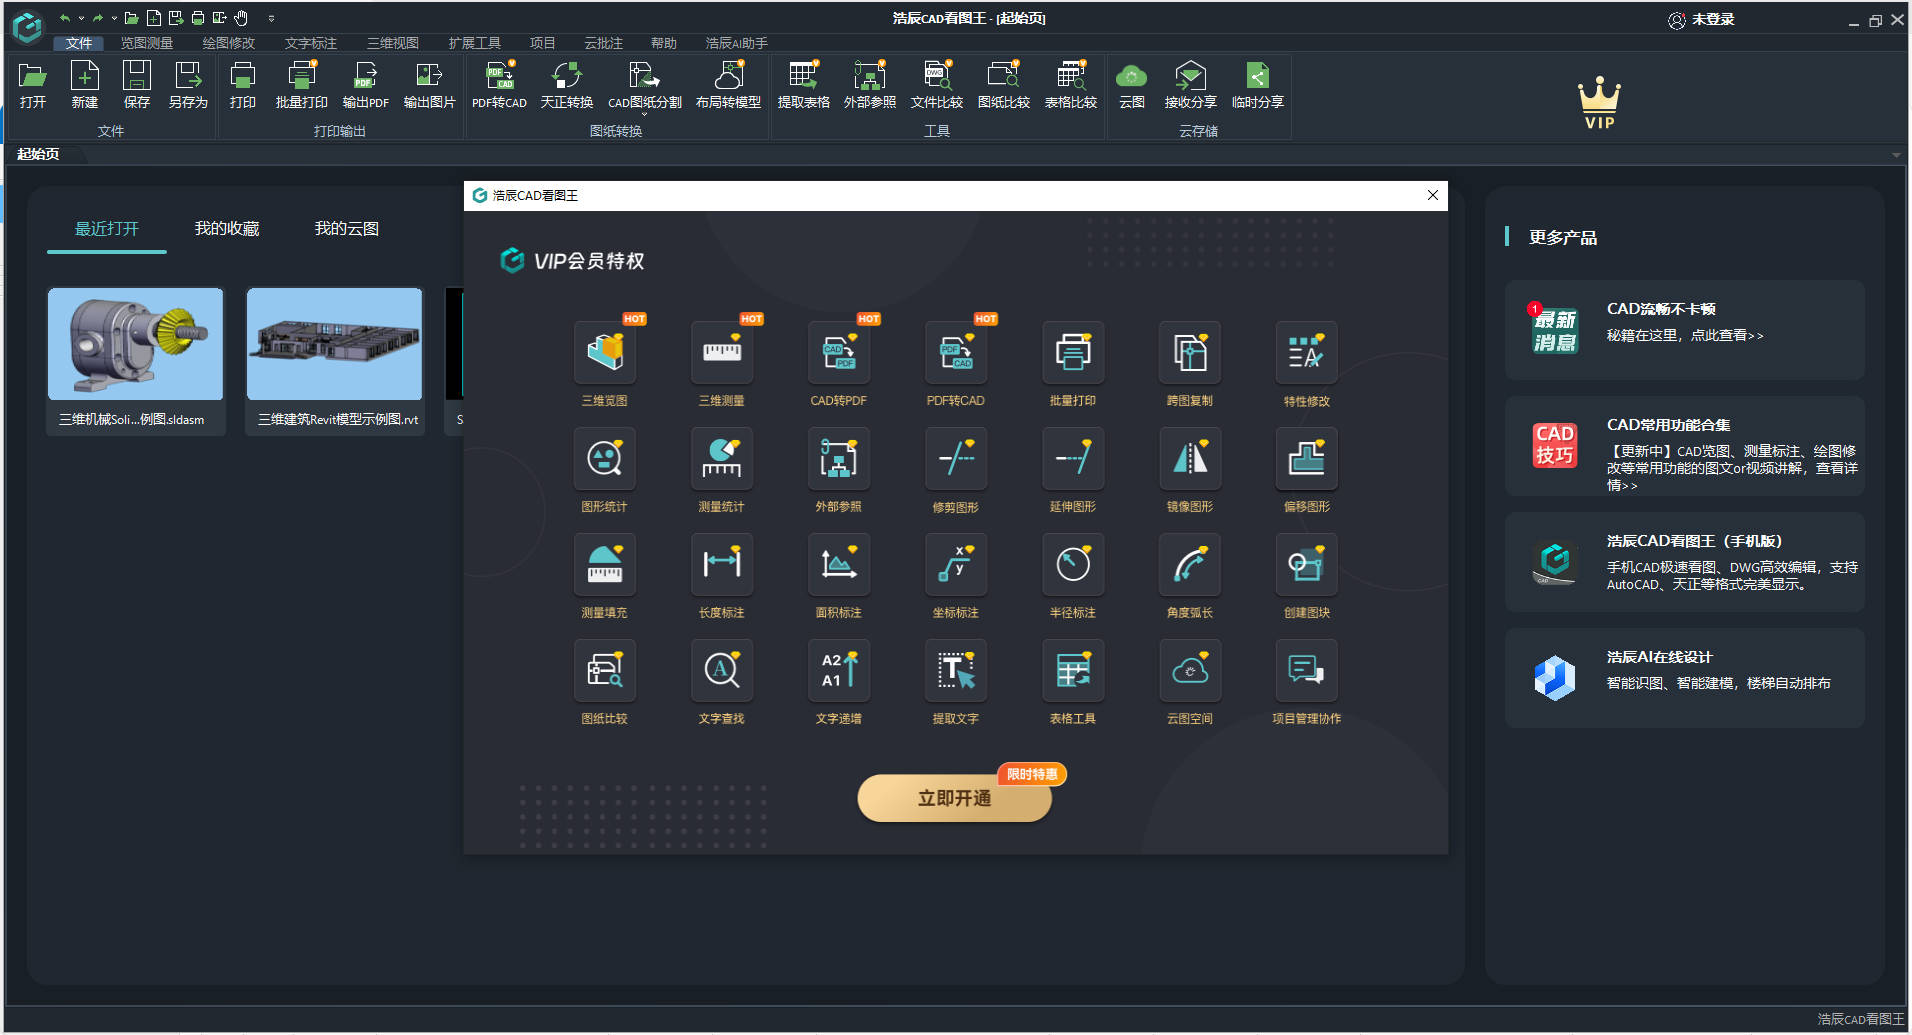The image size is (1912, 1035).
Task: Select 文字查找 VIP feature icon
Action: [722, 670]
